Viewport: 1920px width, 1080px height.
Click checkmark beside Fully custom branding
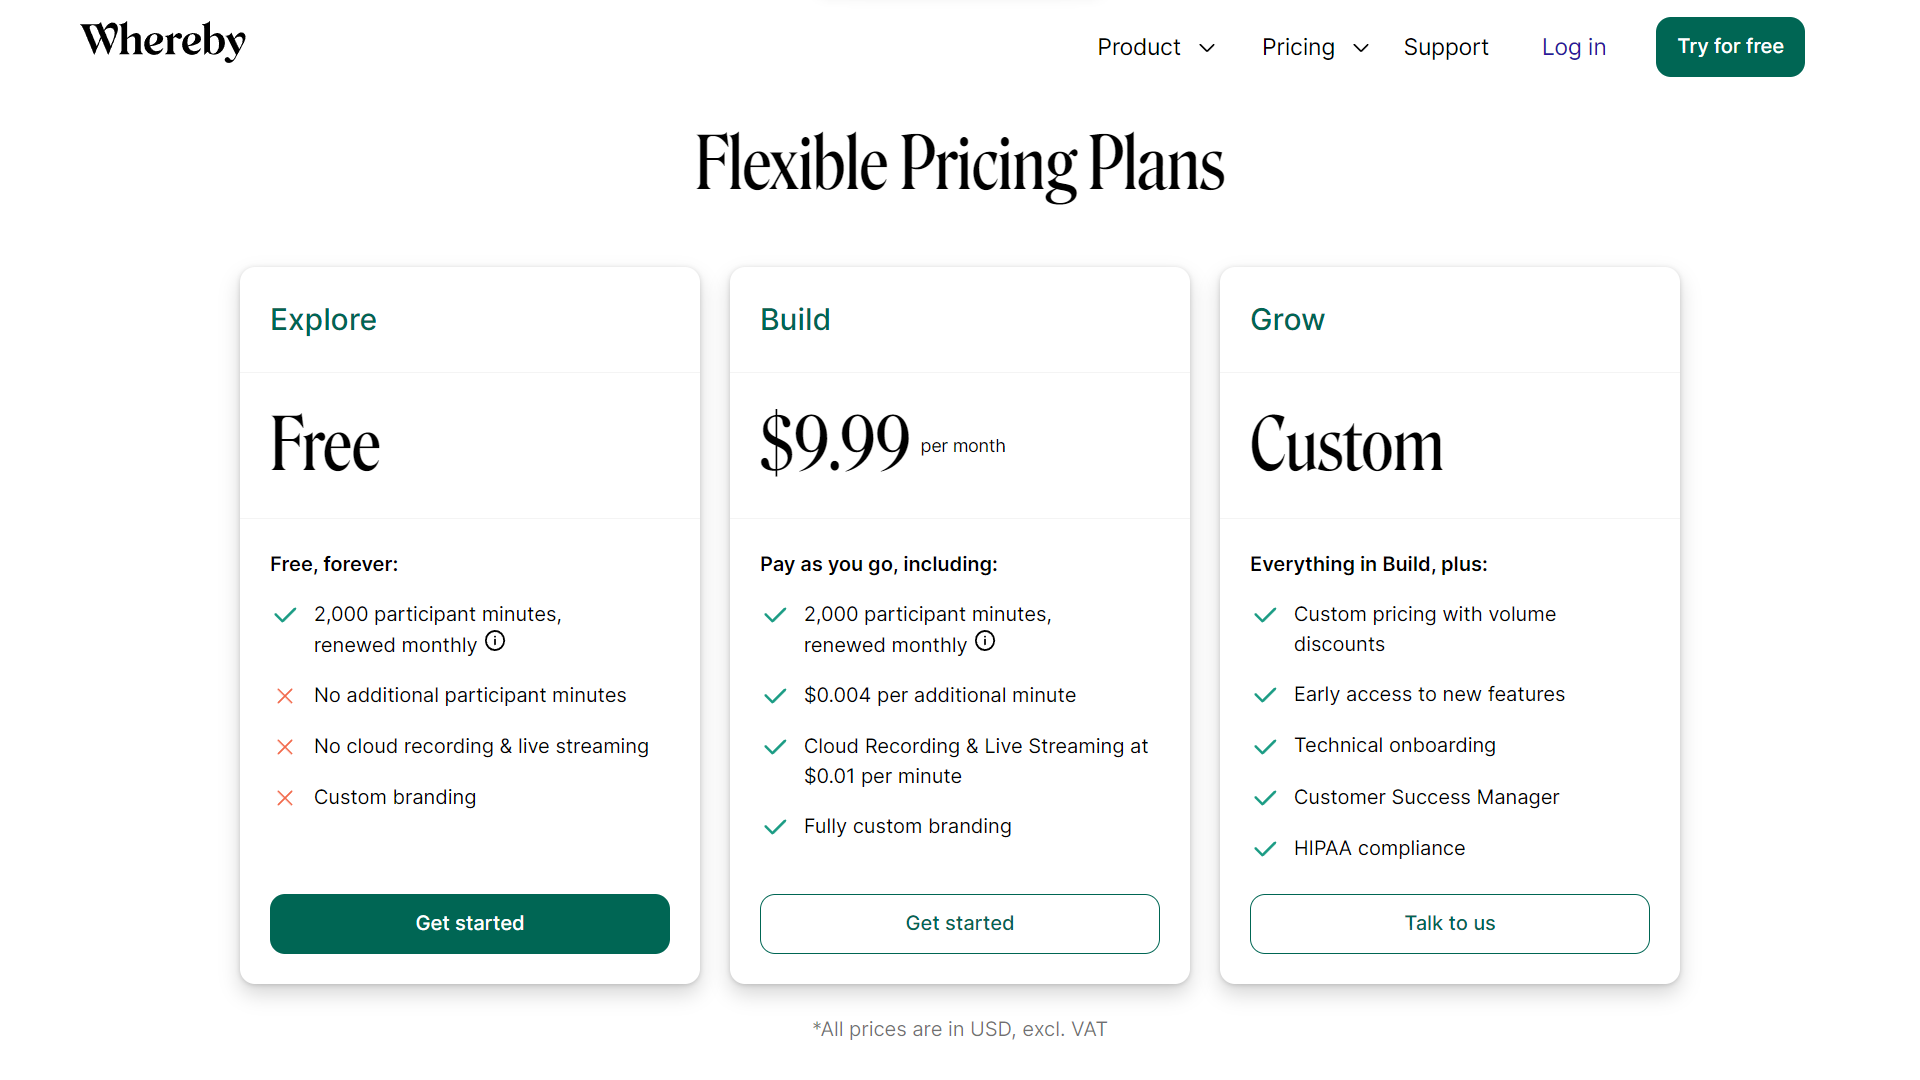[775, 827]
